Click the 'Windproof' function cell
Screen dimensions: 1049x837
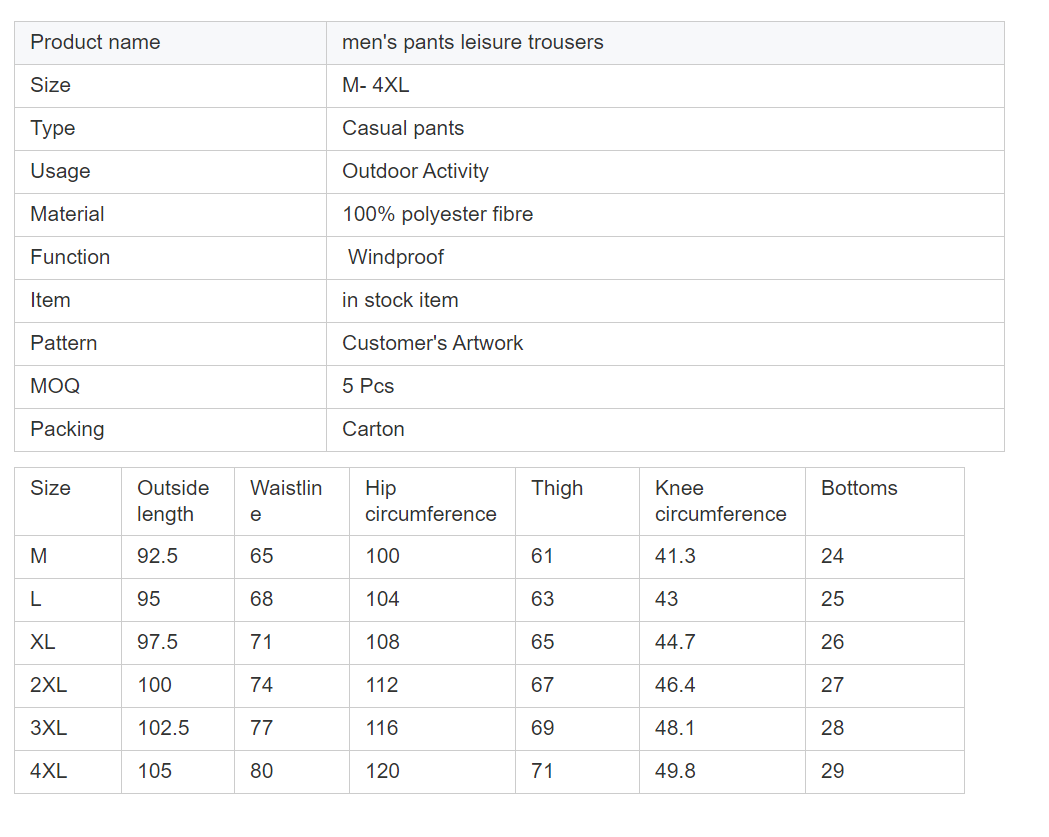[x=396, y=257]
